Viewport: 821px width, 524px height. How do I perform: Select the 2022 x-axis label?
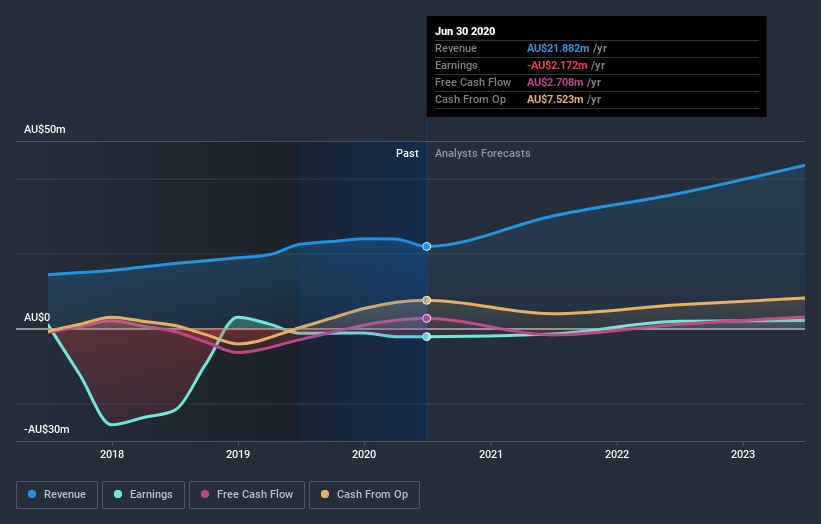pos(617,454)
